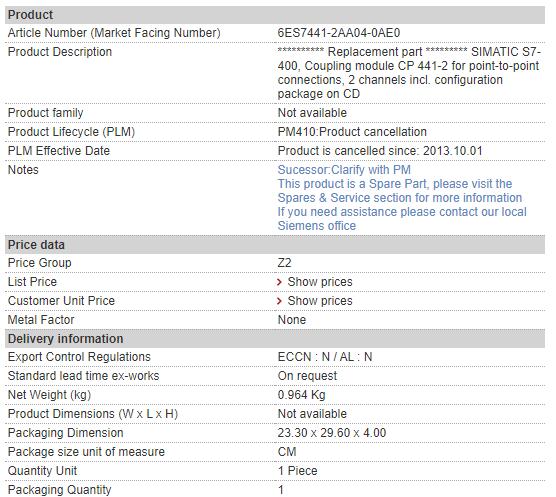Screen dimensions: 556x497
Task: Click the Packaging Quantity label
Action: coord(59,490)
